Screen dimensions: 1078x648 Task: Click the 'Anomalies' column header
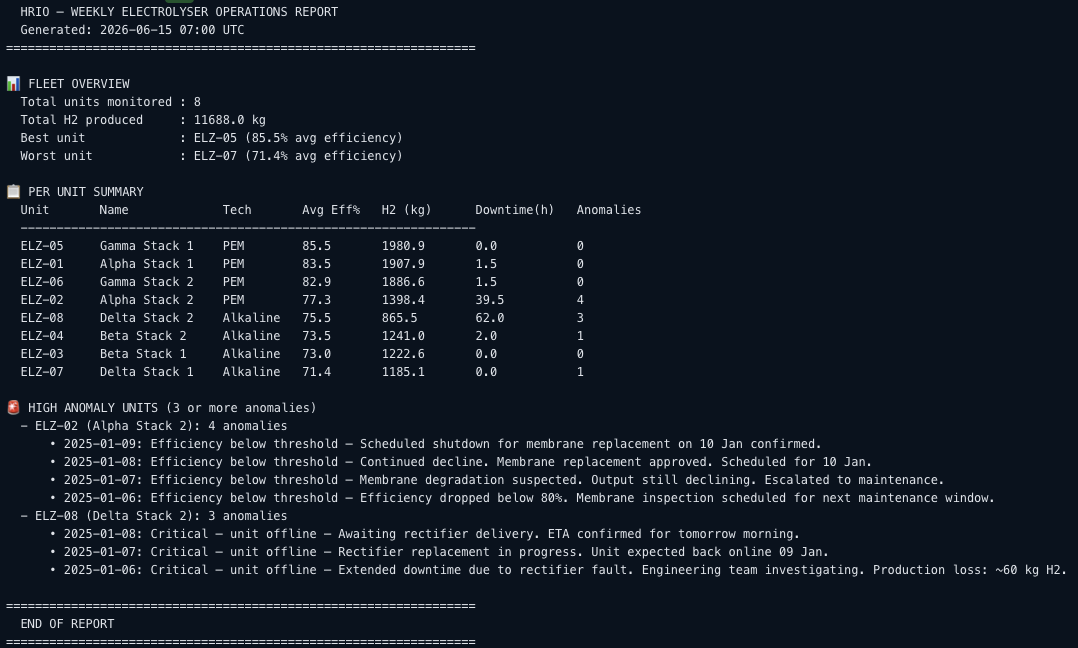point(608,210)
